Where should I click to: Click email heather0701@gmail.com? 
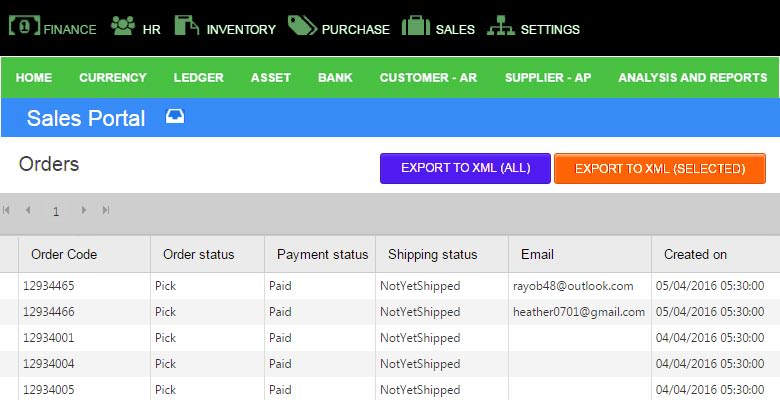pyautogui.click(x=579, y=312)
